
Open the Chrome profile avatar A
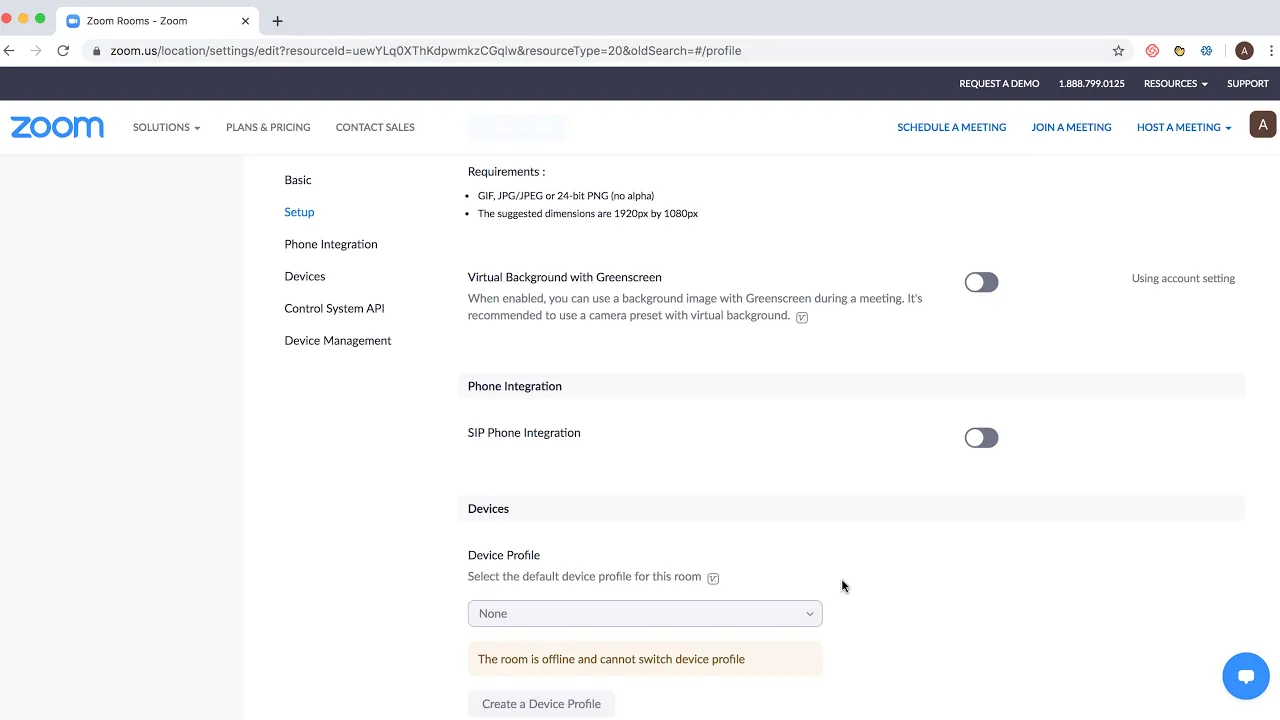click(1244, 51)
